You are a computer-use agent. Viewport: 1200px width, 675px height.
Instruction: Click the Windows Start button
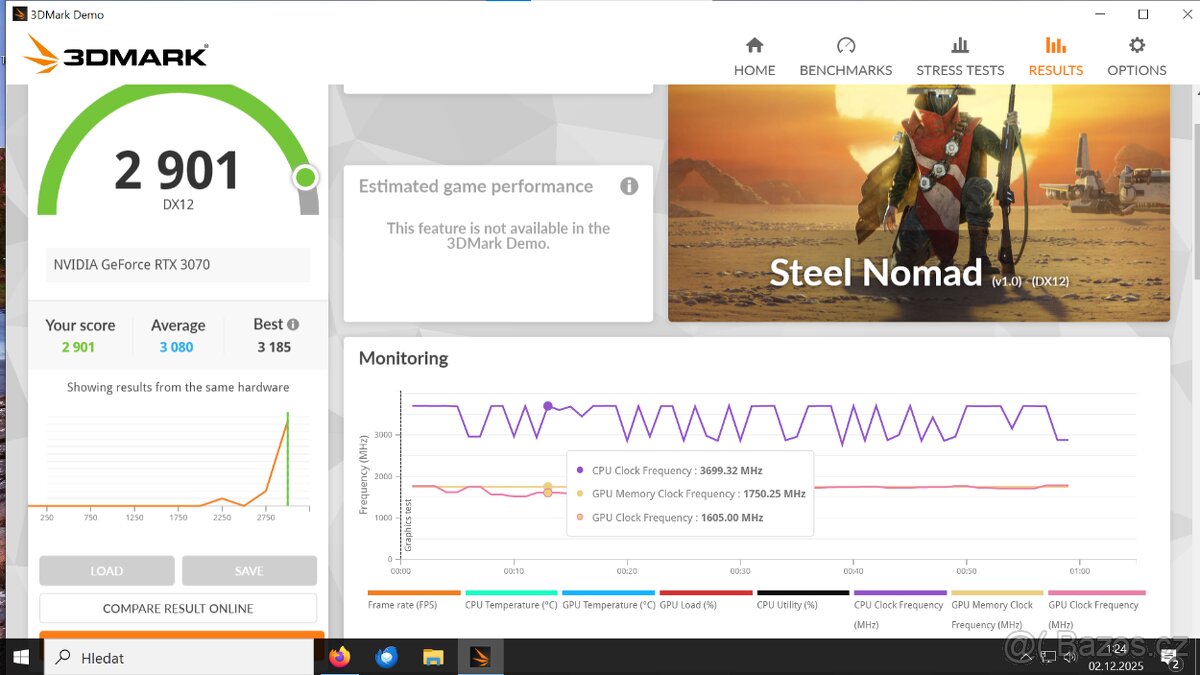[20, 657]
